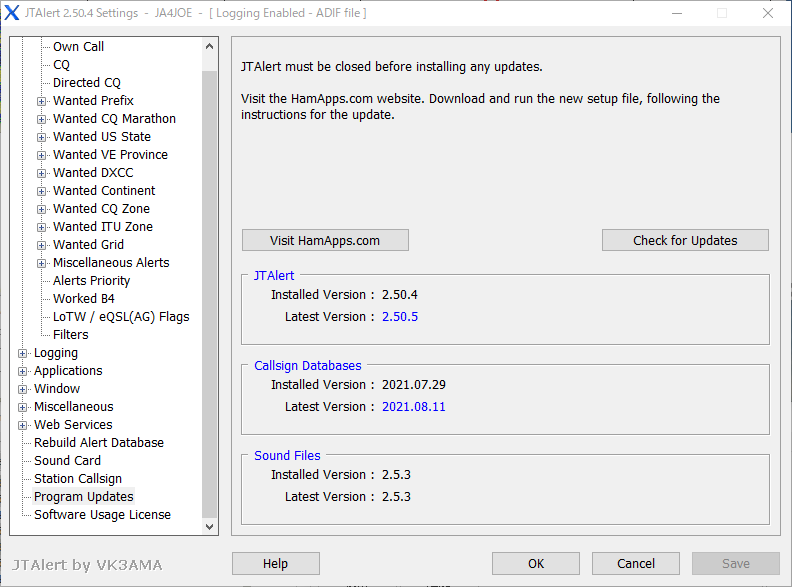Select Own Call in settings tree
The height and width of the screenshot is (587, 792).
(x=78, y=46)
